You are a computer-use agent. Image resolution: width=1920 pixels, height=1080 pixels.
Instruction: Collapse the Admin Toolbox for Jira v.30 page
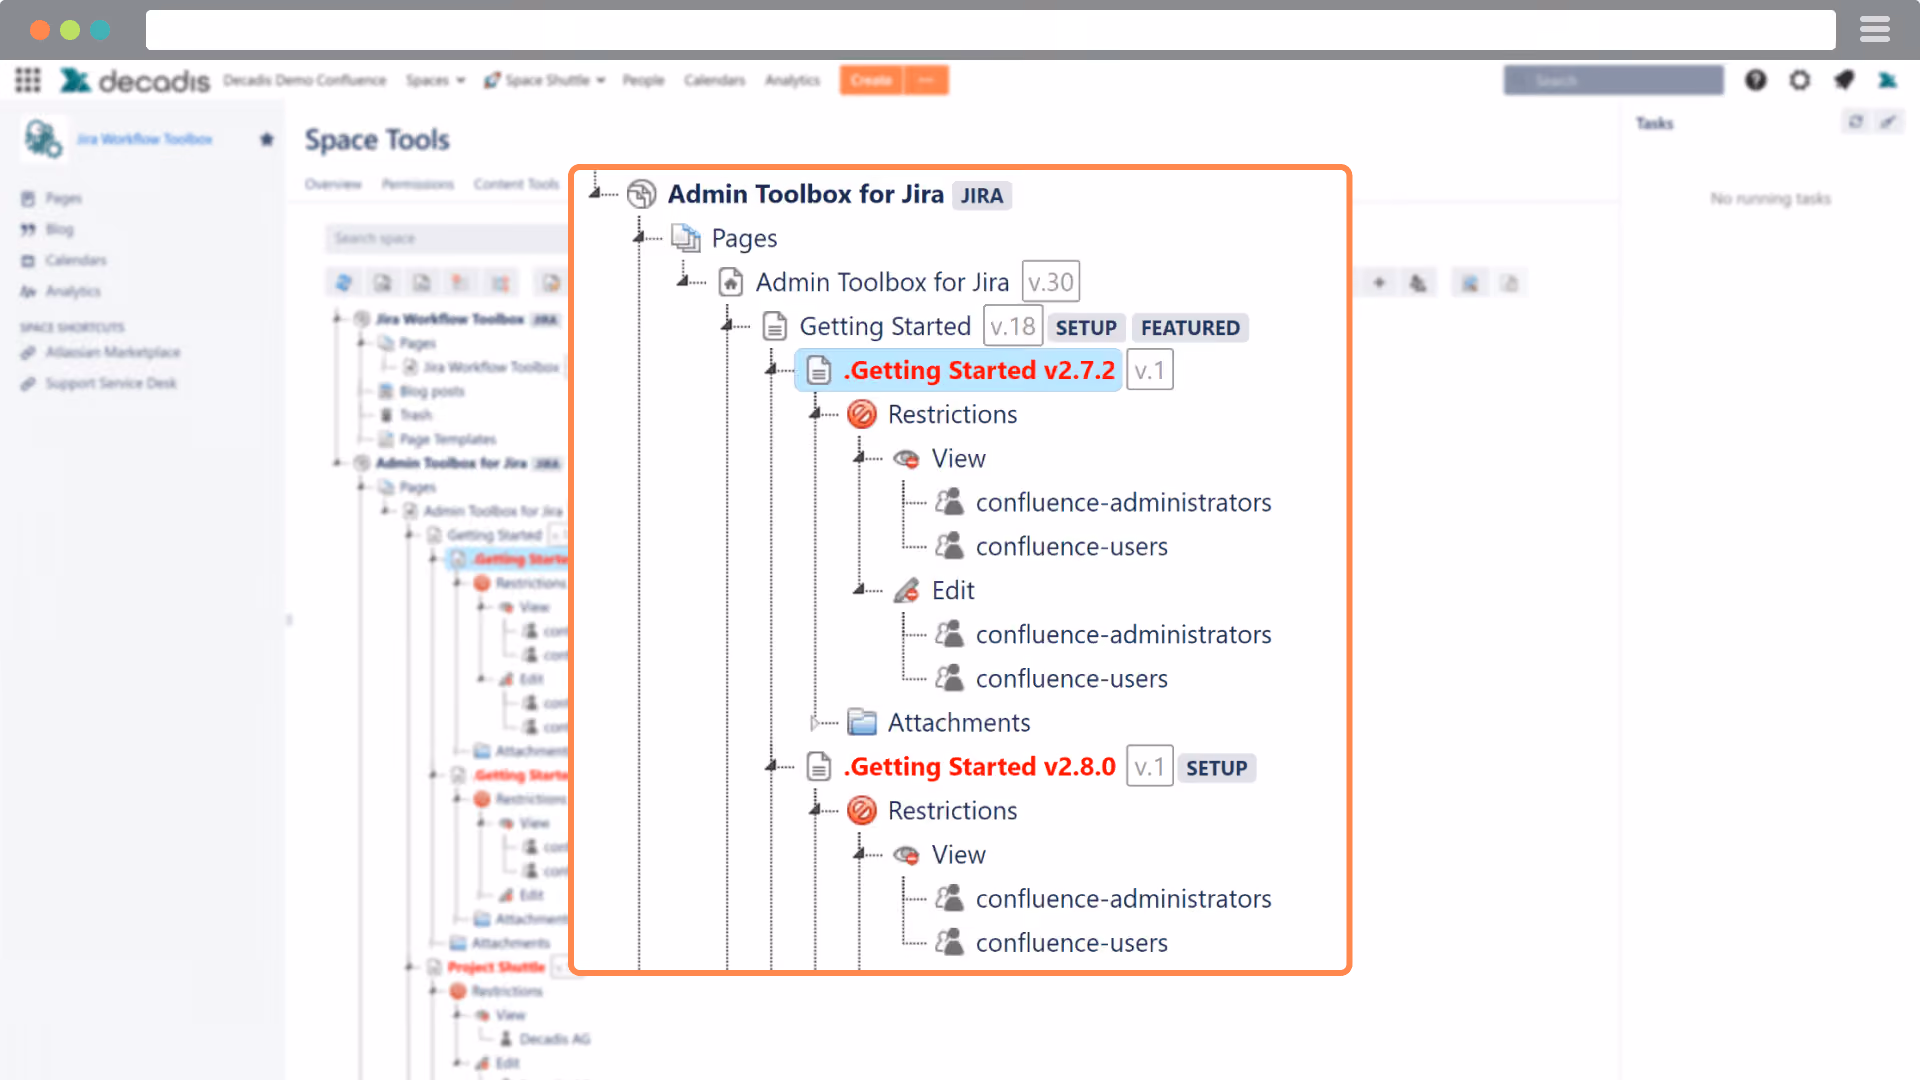pyautogui.click(x=683, y=280)
